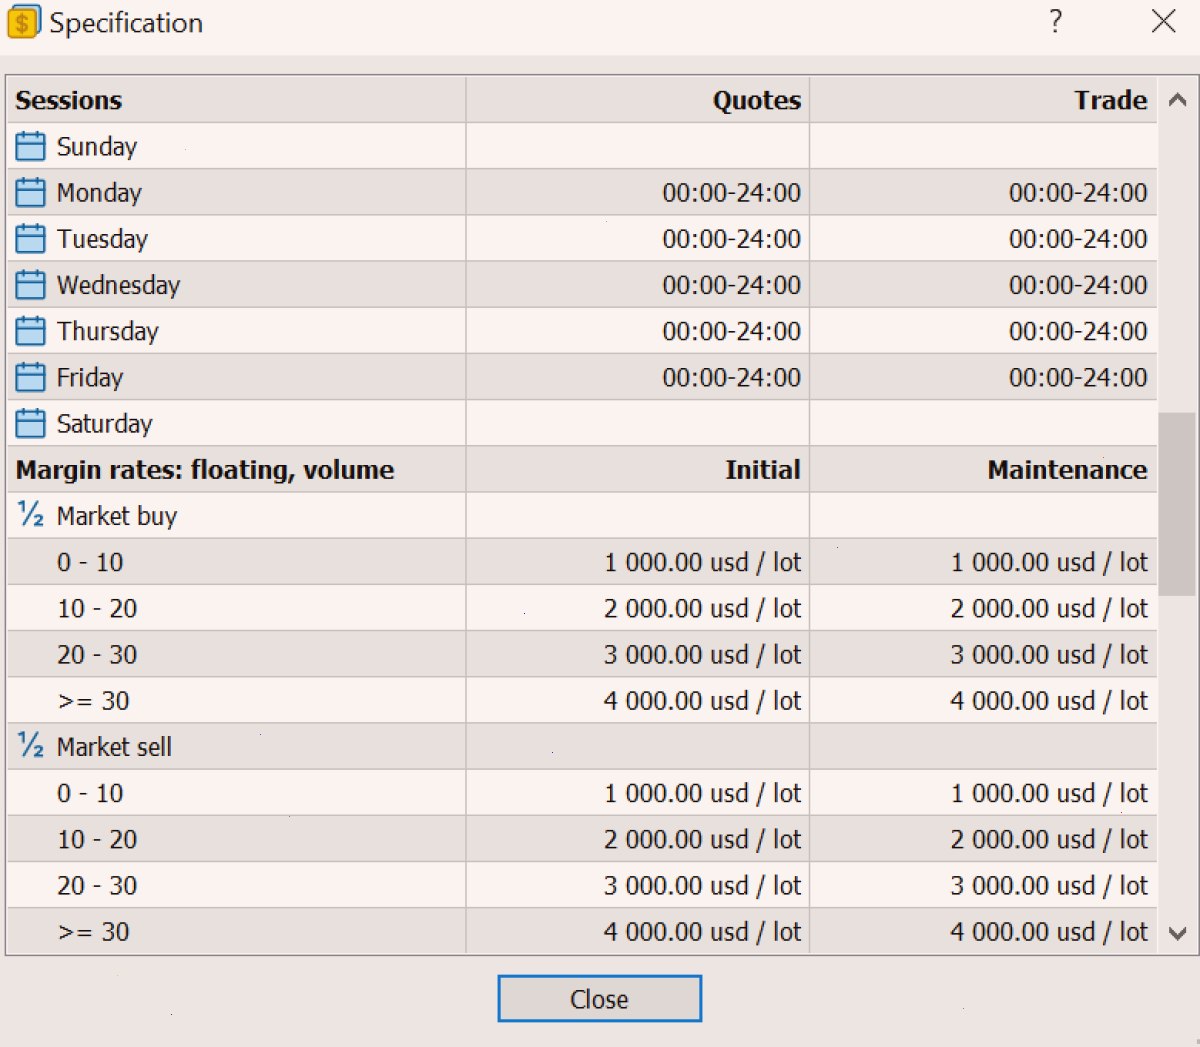
Task: Click the Tuesday calendar icon
Action: pos(30,238)
